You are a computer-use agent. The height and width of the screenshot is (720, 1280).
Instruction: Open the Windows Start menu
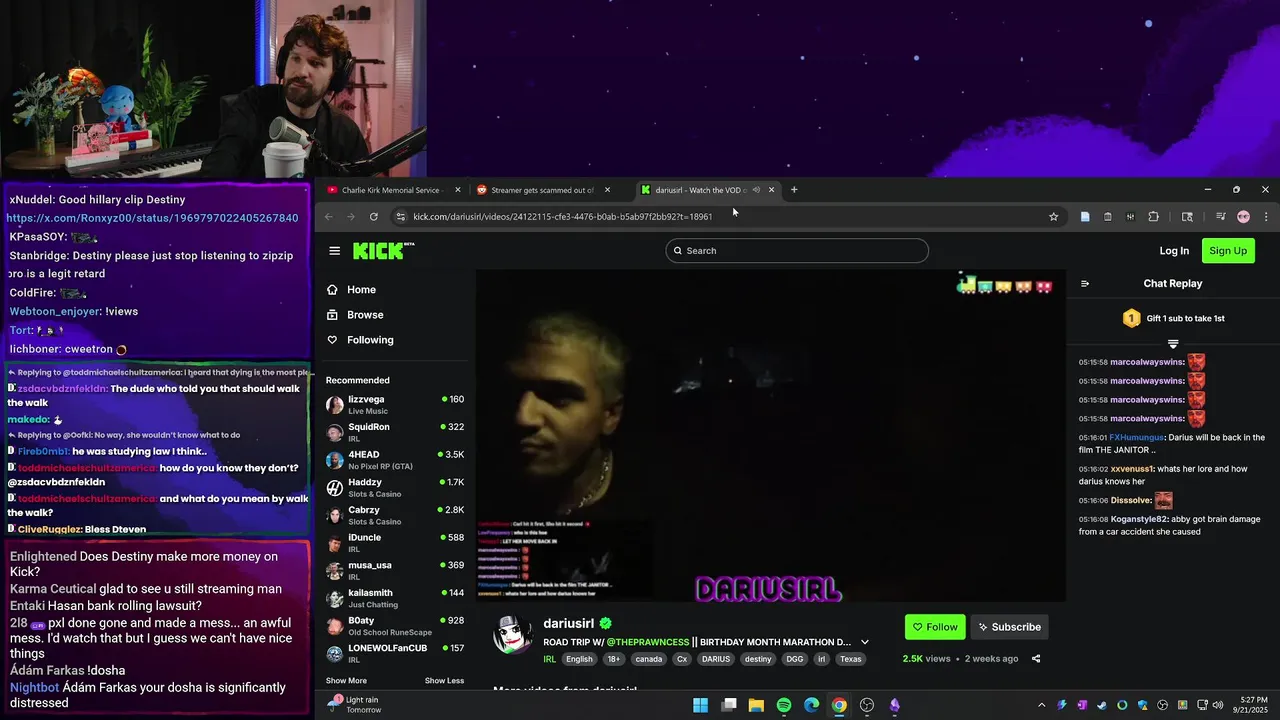701,705
